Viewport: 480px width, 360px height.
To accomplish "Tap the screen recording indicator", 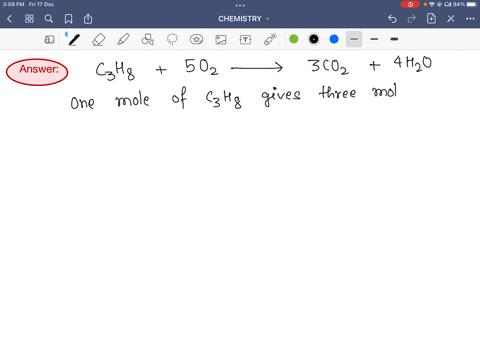I will [410, 4].
